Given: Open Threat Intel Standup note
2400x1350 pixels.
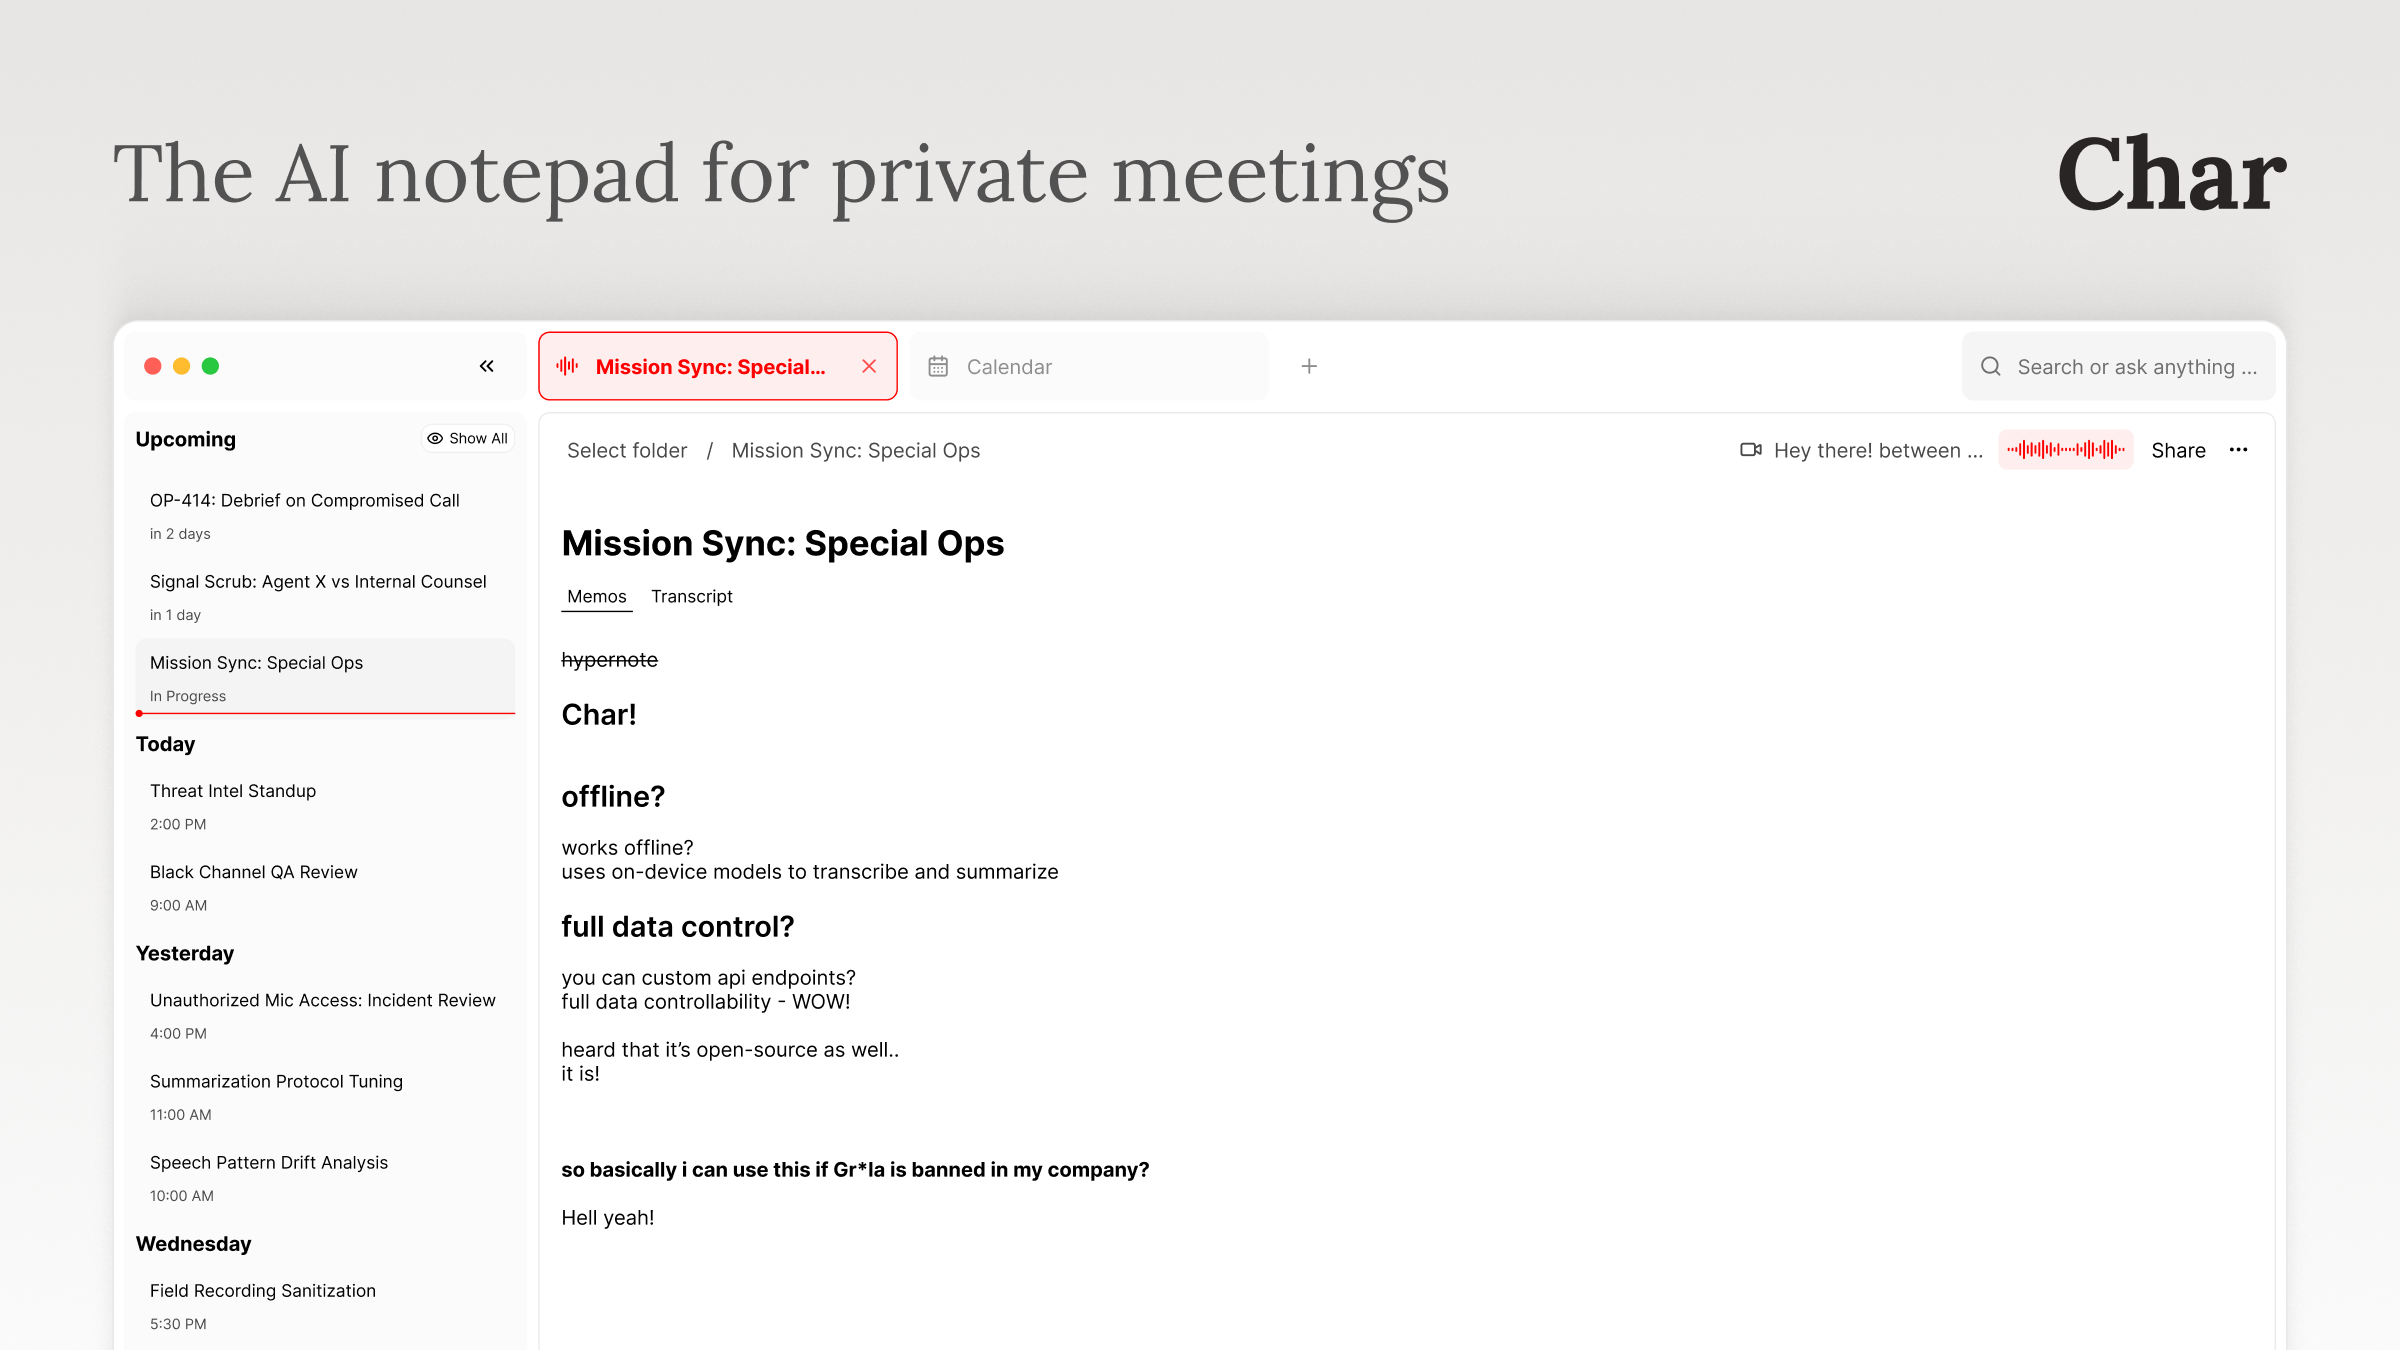Looking at the screenshot, I should pos(233,791).
